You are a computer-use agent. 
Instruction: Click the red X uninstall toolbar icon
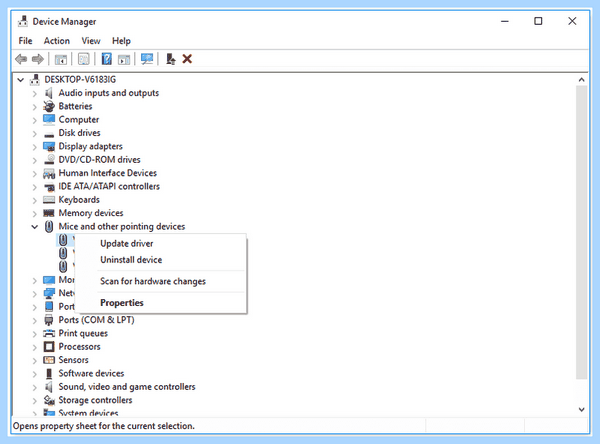(187, 59)
